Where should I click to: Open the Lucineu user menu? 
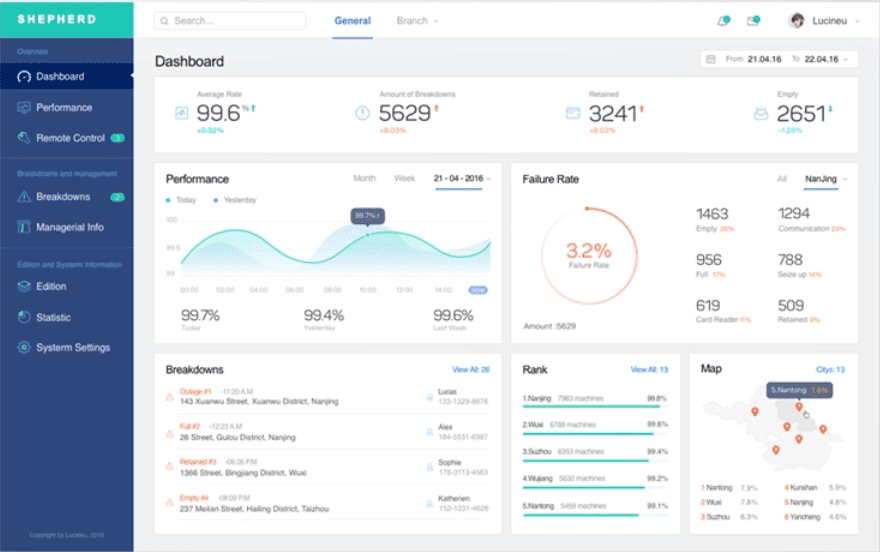coord(824,21)
